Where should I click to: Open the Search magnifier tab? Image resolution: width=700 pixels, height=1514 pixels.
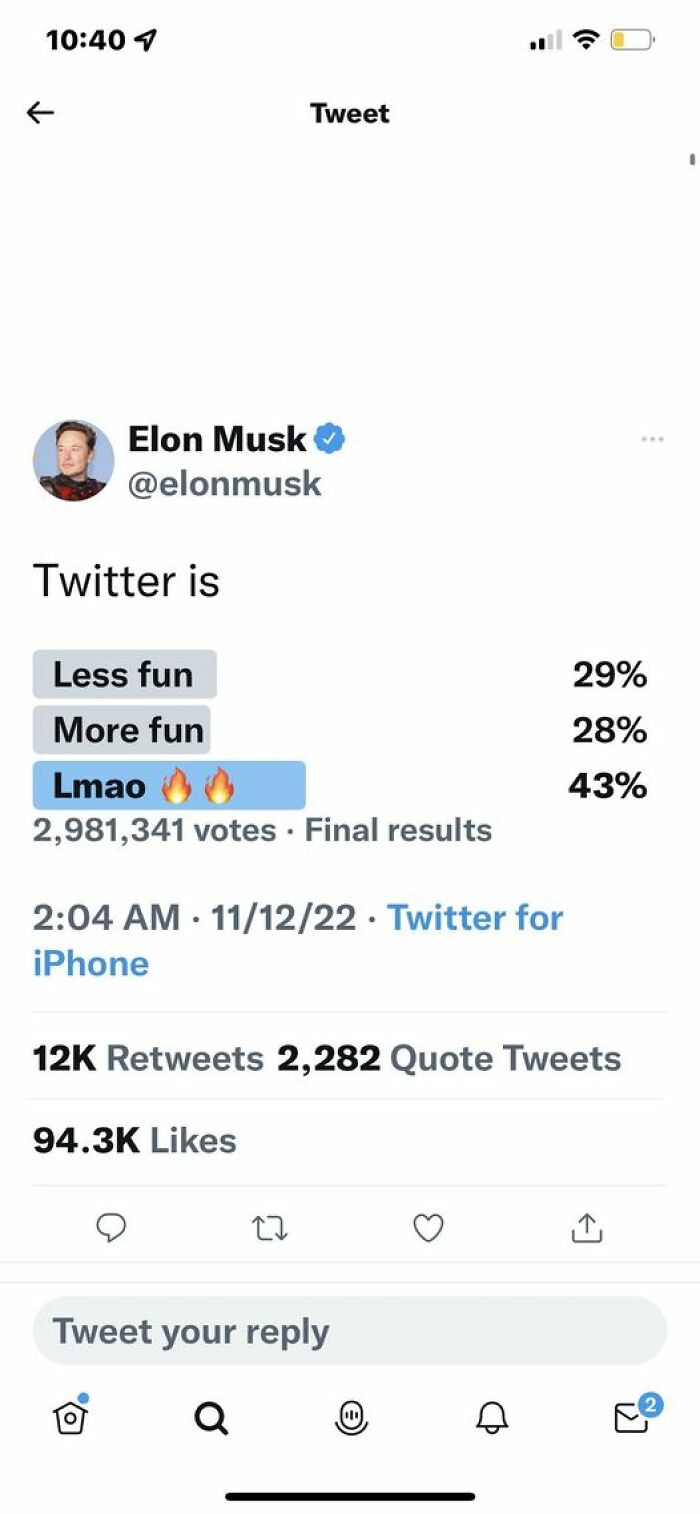(x=210, y=1417)
